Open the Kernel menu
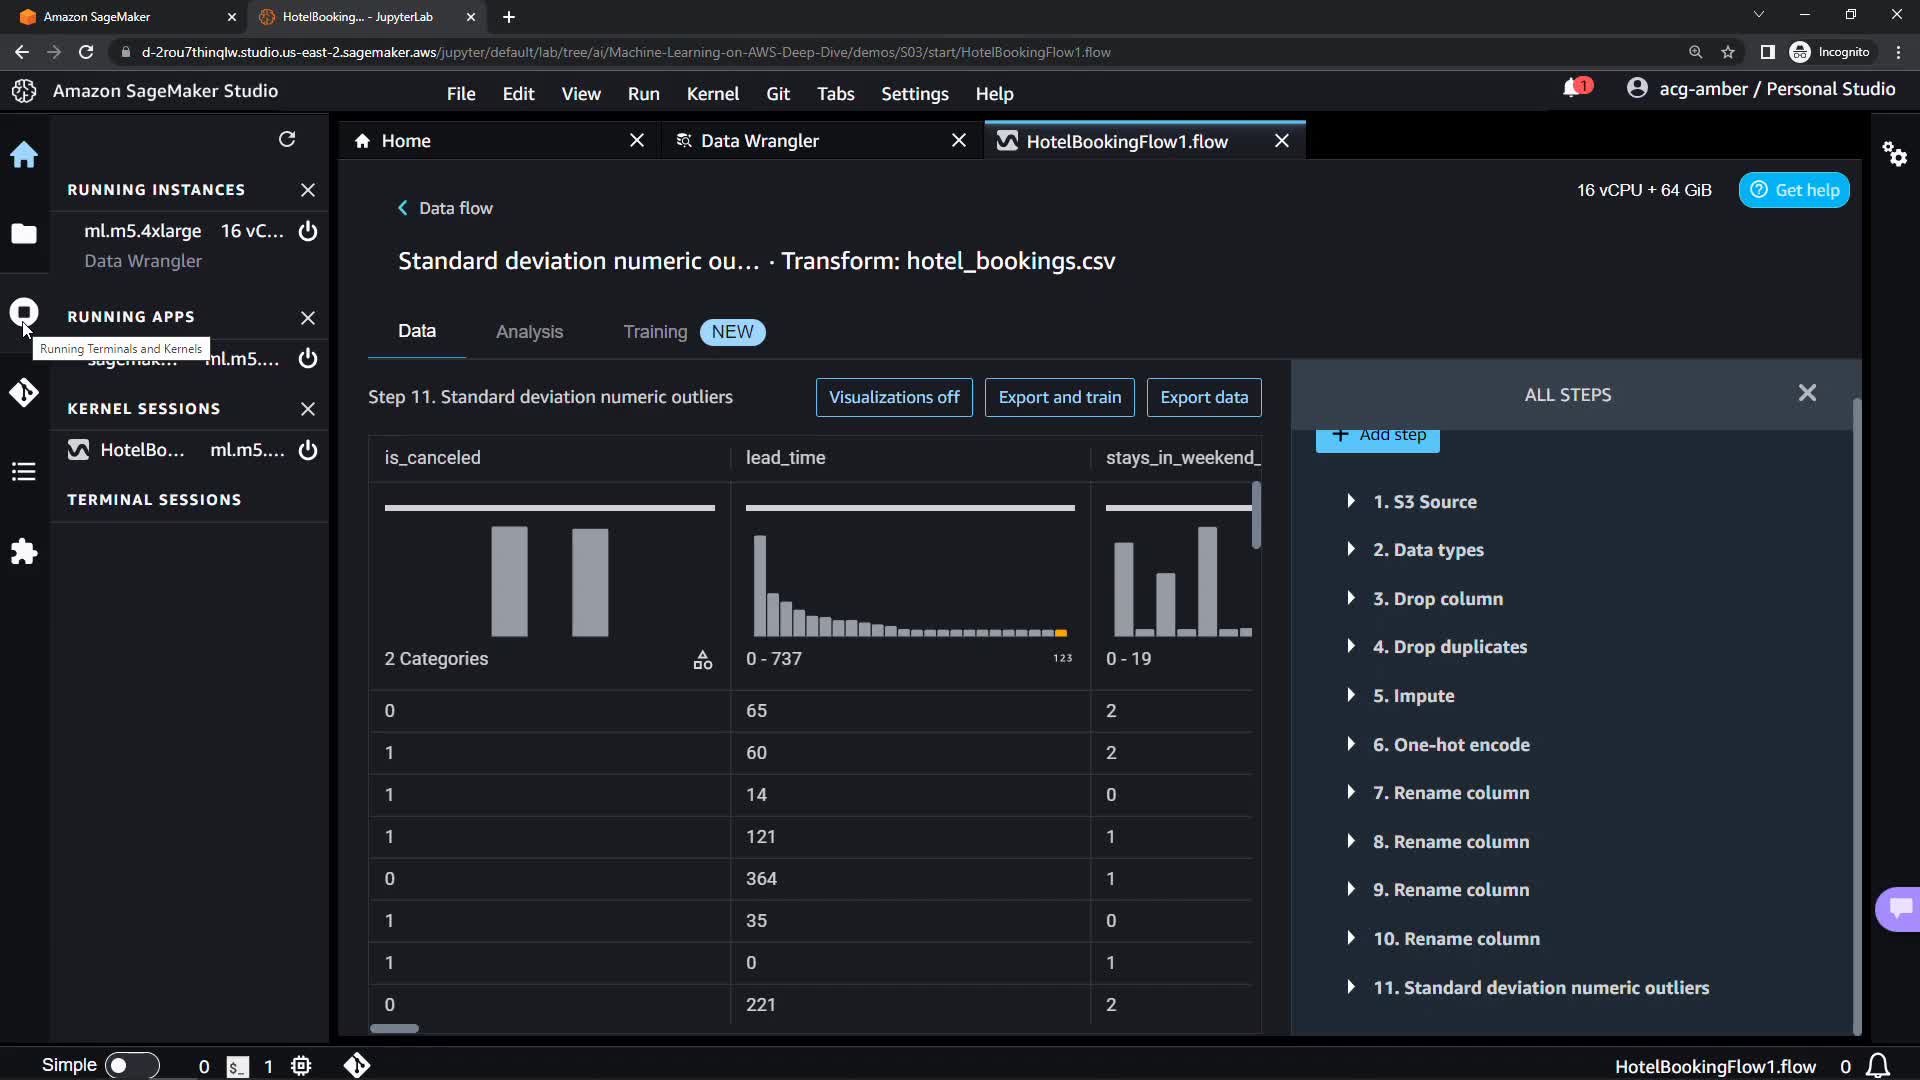 (x=712, y=94)
